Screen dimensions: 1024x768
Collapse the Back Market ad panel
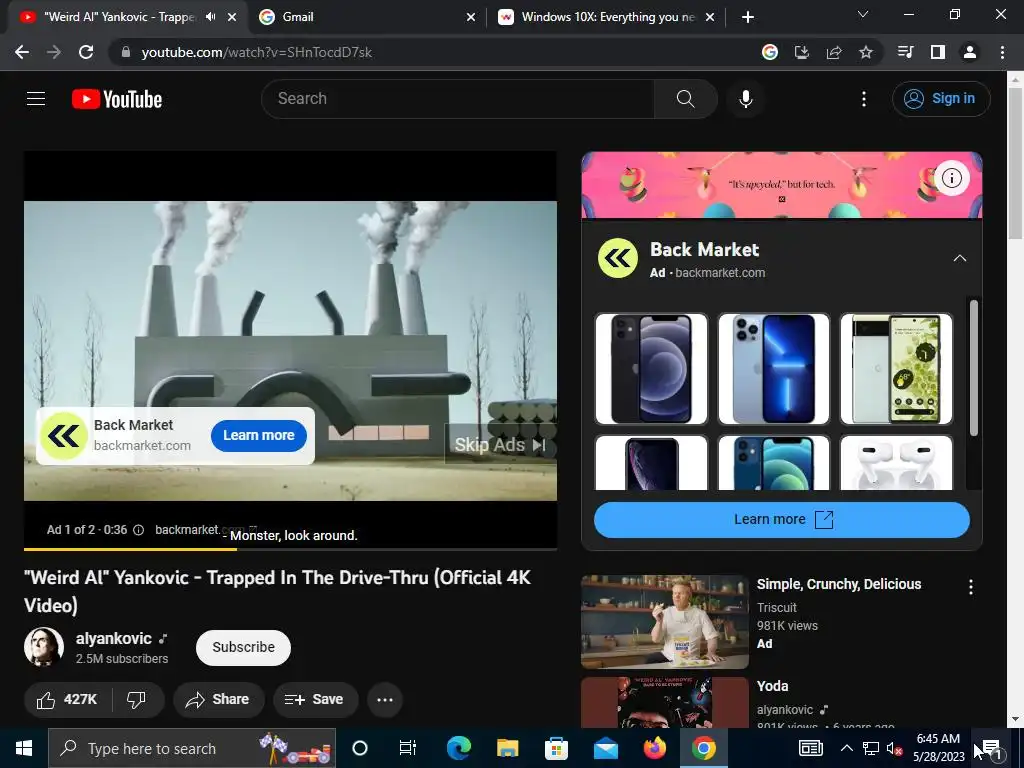click(959, 259)
